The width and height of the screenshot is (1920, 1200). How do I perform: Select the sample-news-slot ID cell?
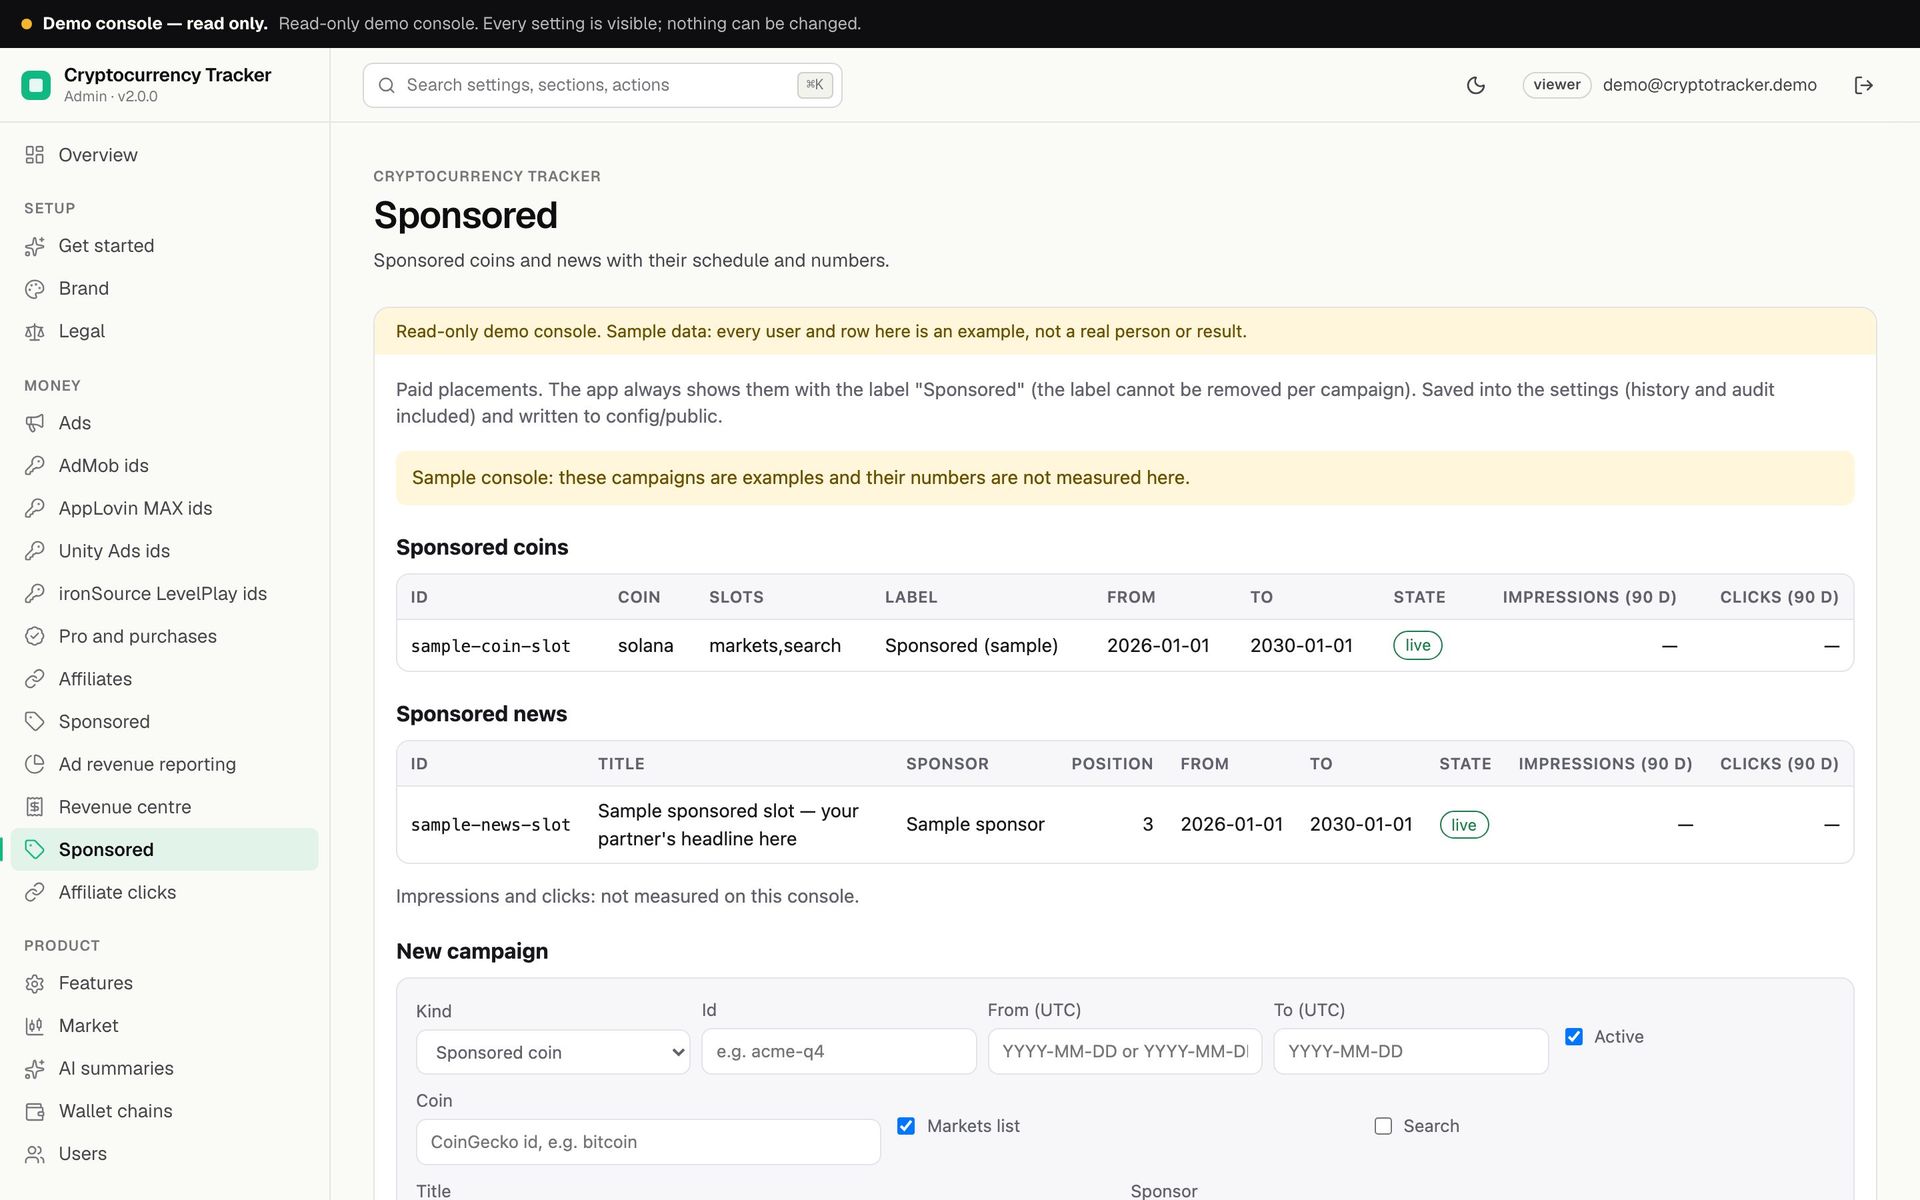coord(491,825)
